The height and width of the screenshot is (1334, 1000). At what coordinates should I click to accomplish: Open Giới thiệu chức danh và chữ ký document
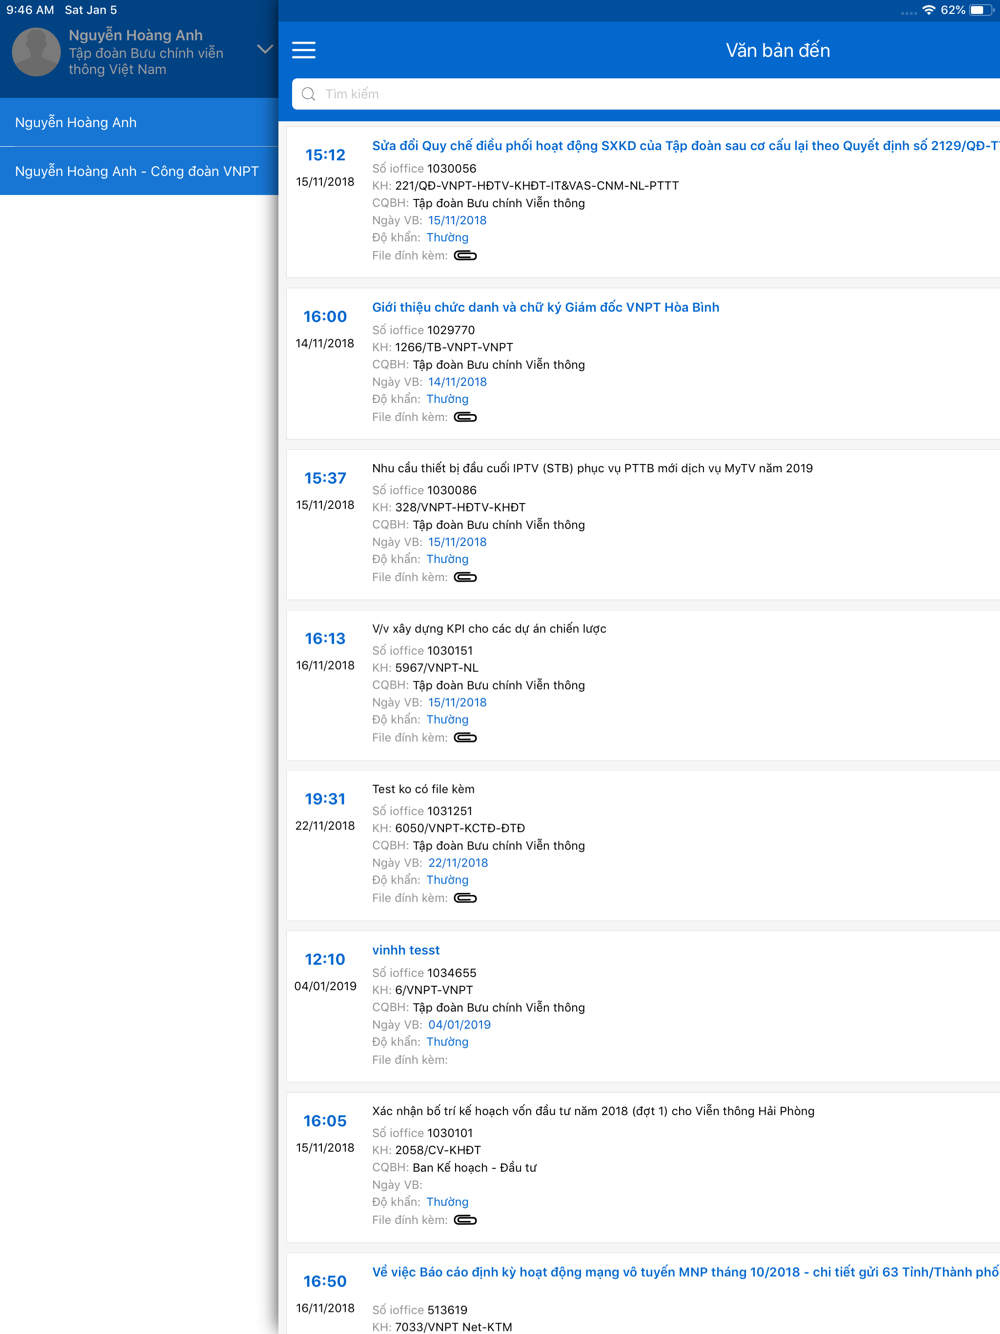[545, 307]
